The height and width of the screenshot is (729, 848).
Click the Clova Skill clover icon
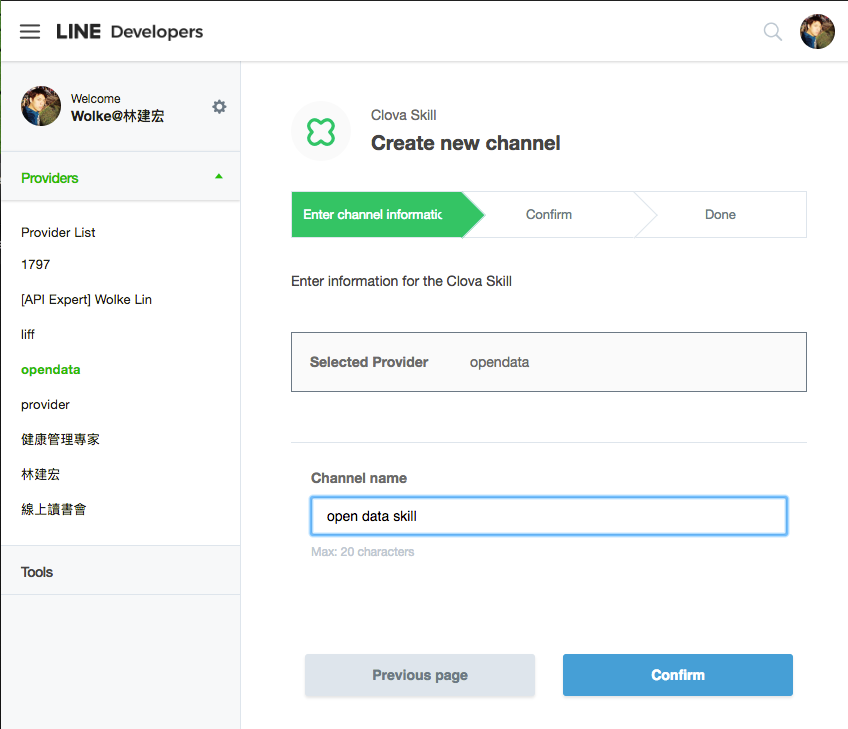point(321,131)
